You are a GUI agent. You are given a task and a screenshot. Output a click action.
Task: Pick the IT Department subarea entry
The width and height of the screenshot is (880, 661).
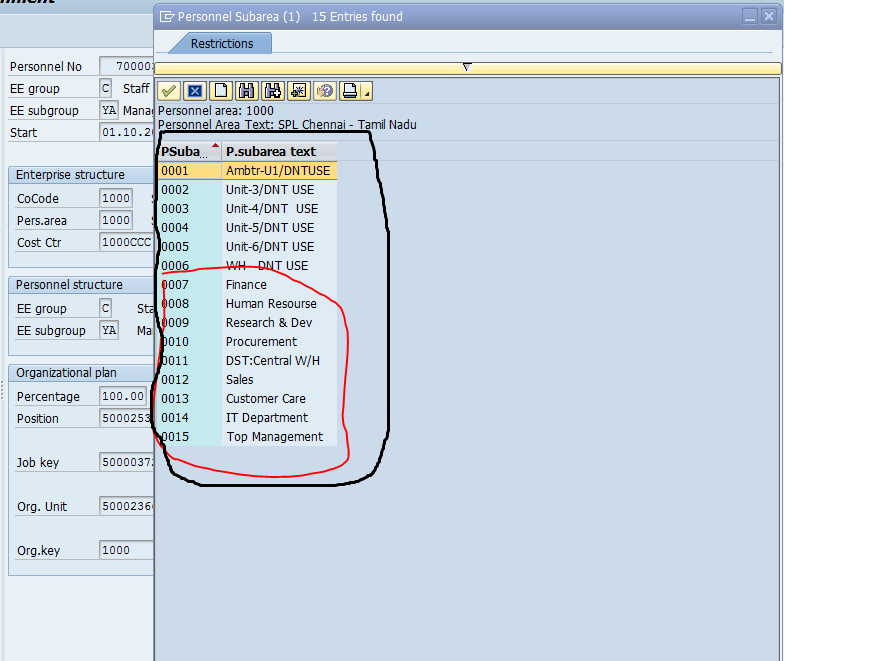click(266, 418)
